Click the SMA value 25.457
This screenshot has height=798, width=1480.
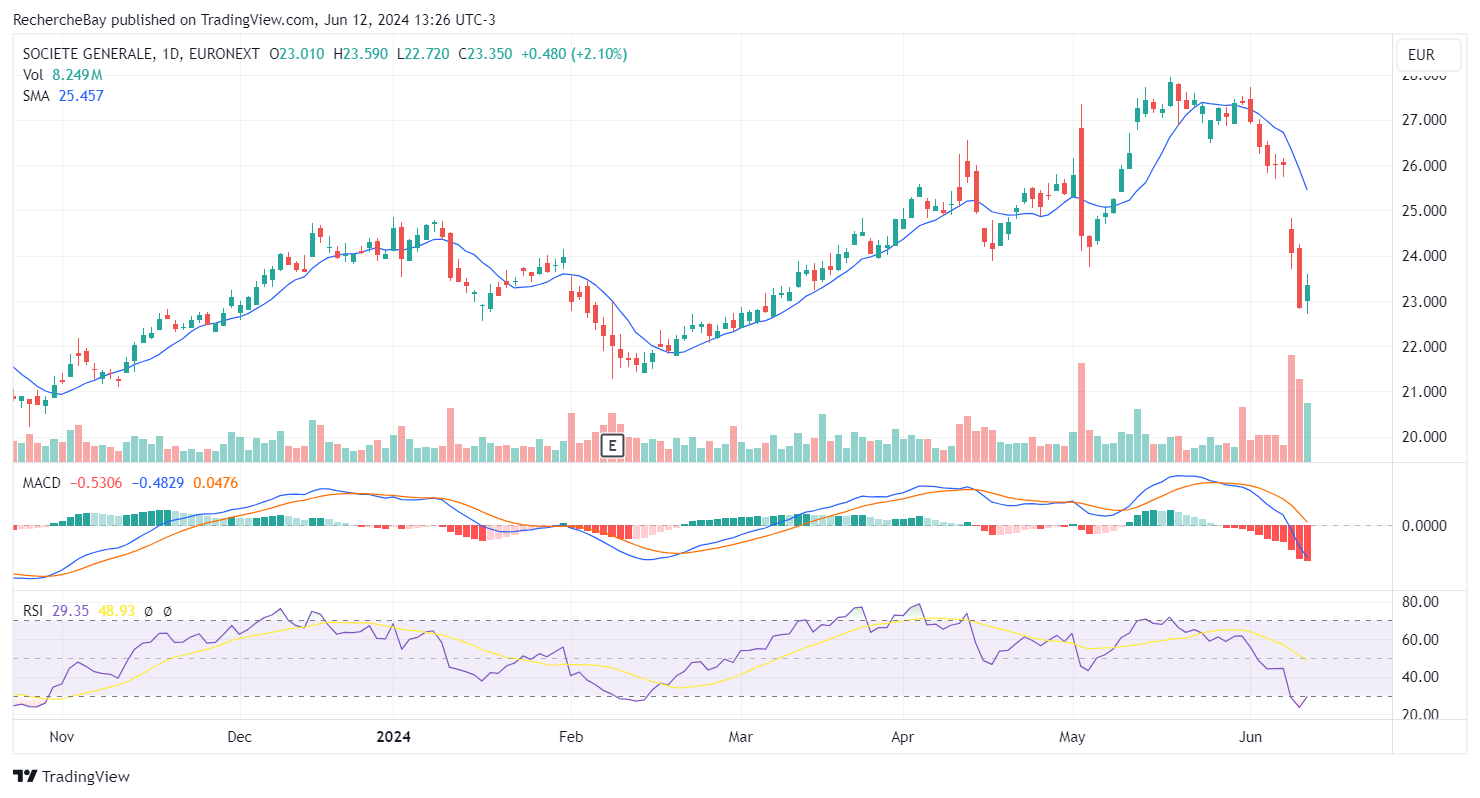[81, 96]
